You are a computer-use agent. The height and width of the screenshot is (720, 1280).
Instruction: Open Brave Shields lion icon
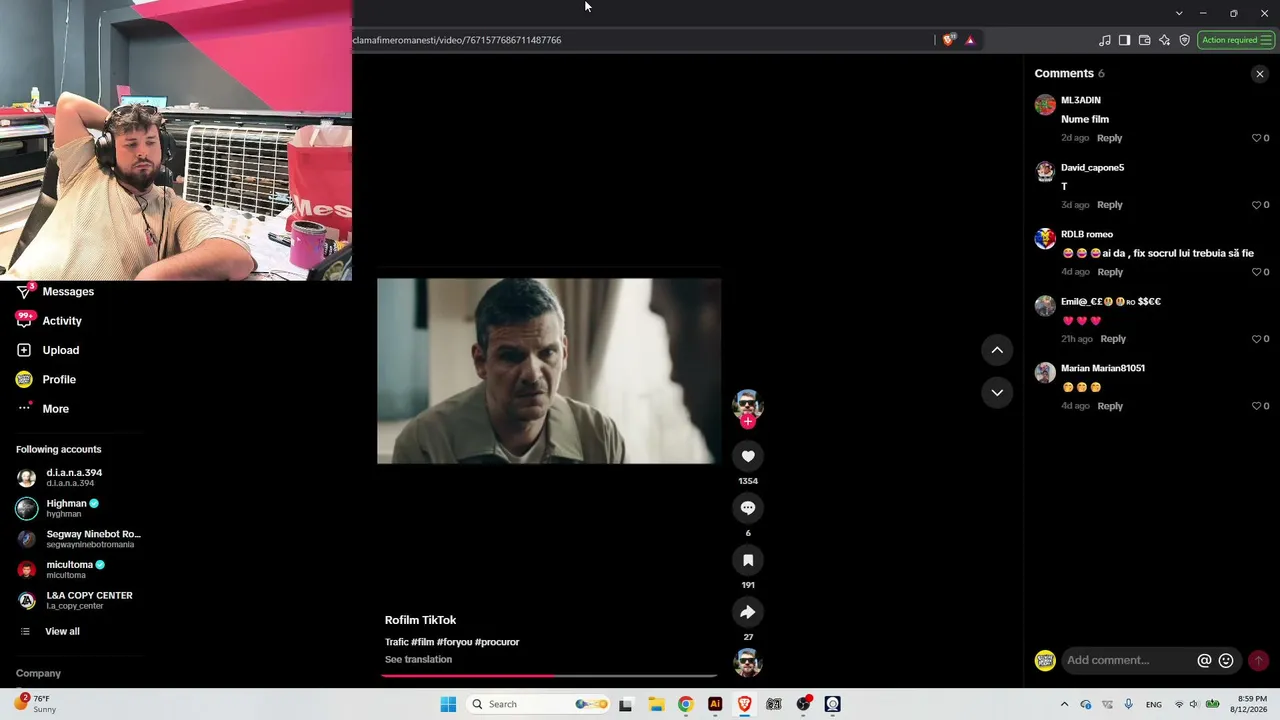[948, 40]
